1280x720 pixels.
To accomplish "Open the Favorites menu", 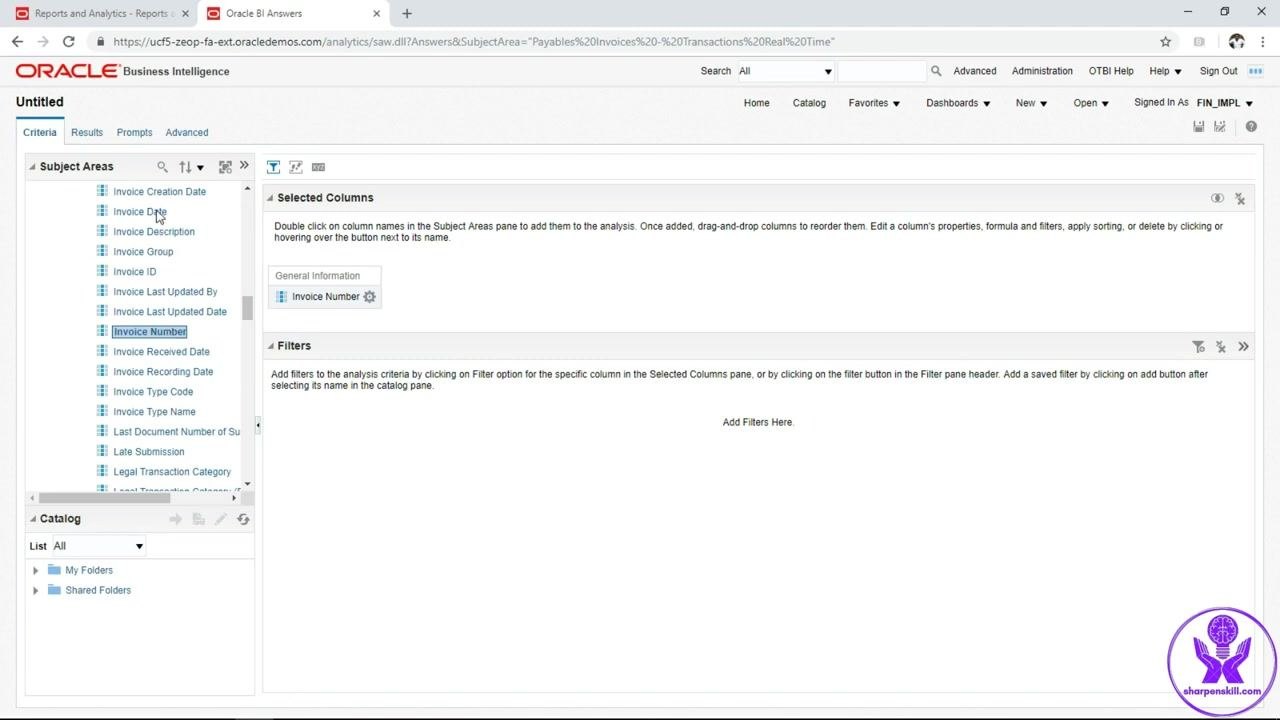I will 874,103.
